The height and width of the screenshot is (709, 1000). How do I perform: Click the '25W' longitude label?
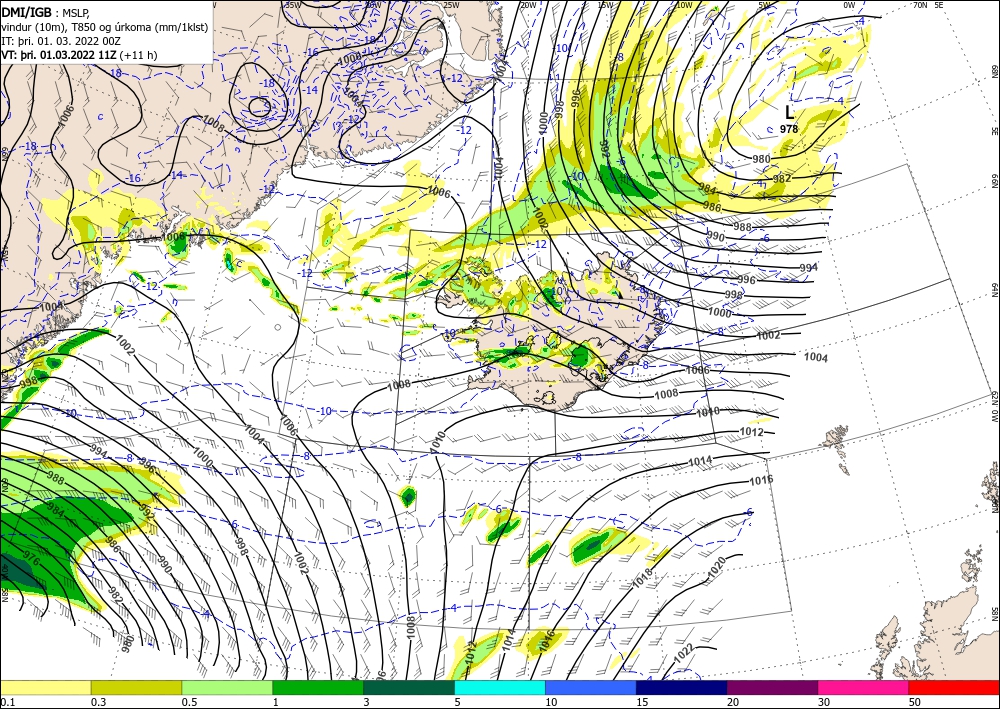pyautogui.click(x=451, y=5)
